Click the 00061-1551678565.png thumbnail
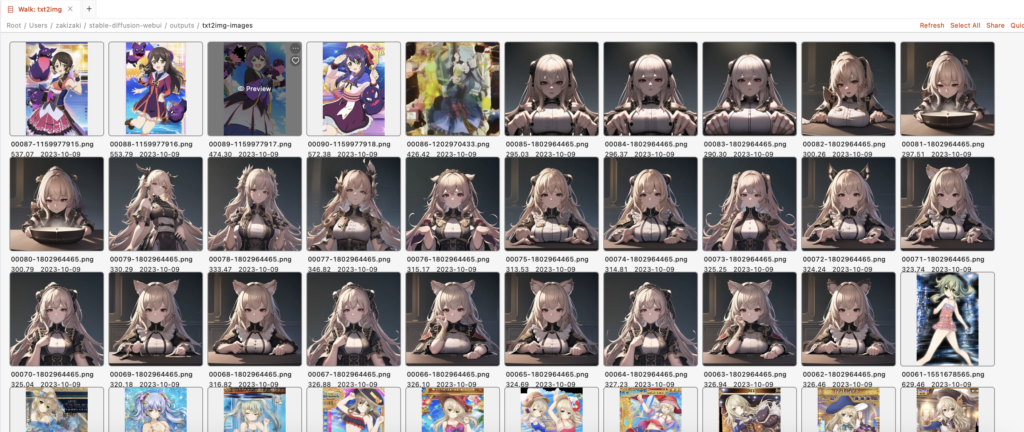 [947, 319]
